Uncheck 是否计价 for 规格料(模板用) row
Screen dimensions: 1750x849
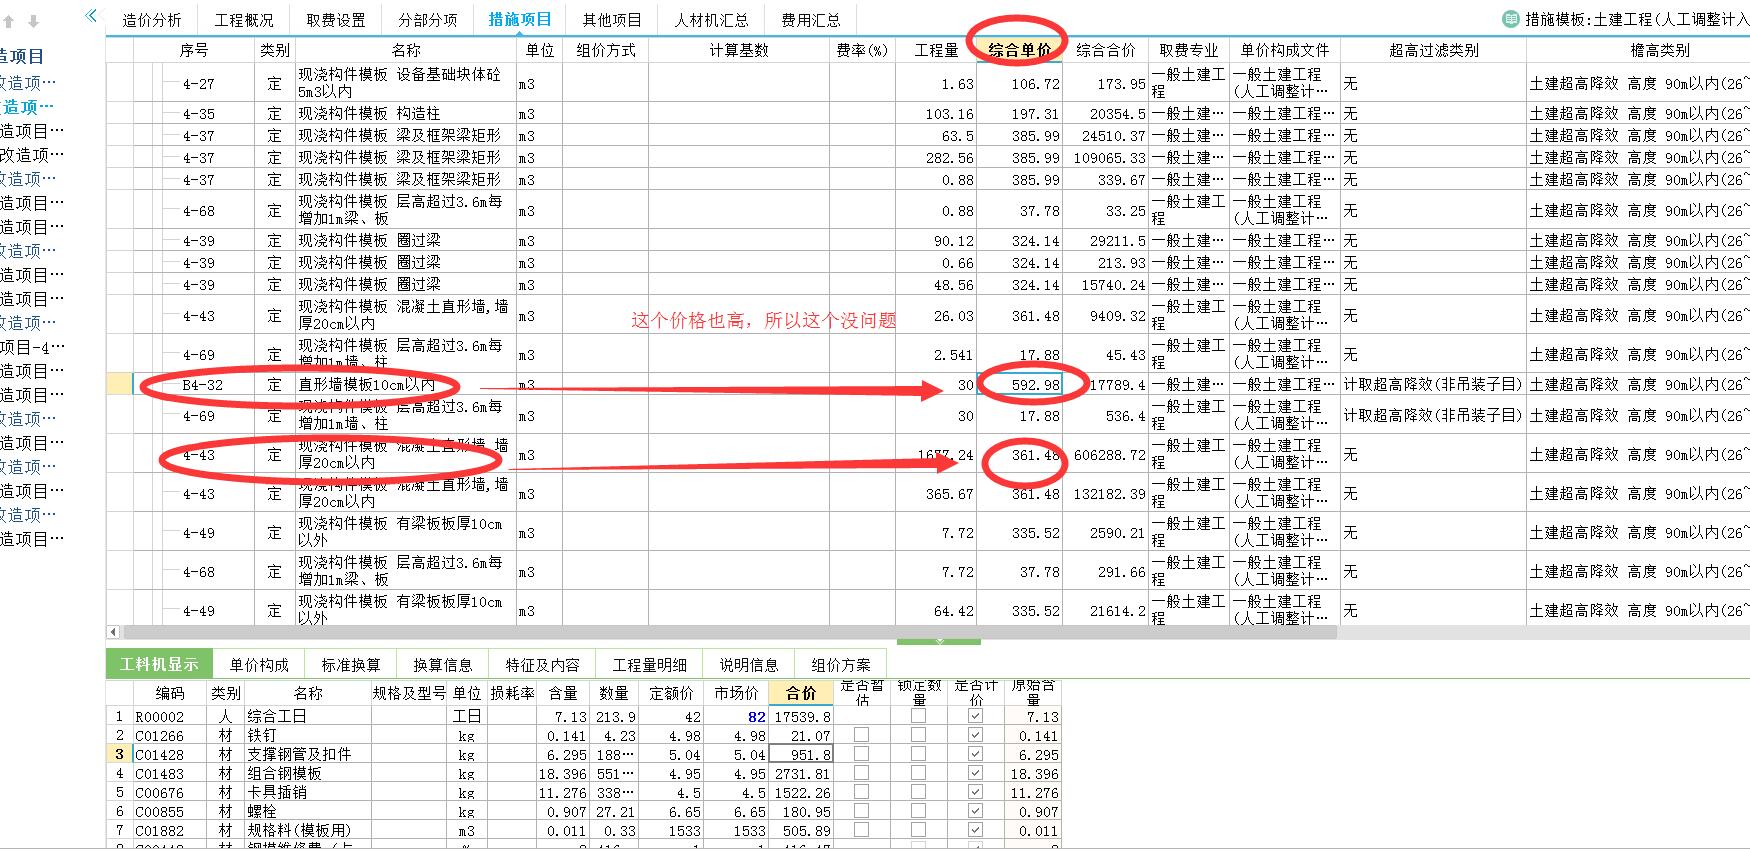(x=975, y=830)
